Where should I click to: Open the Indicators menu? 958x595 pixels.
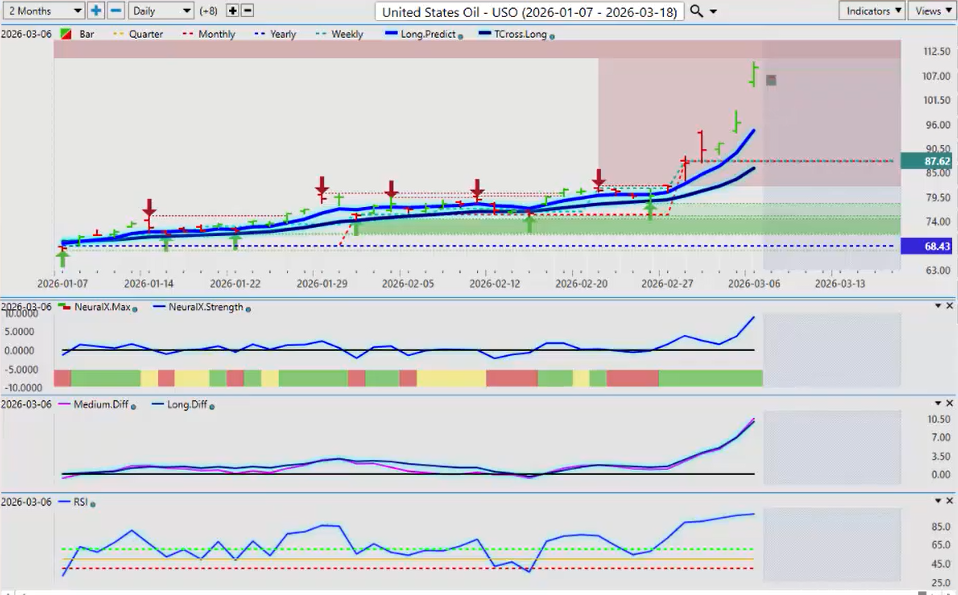click(x=872, y=10)
